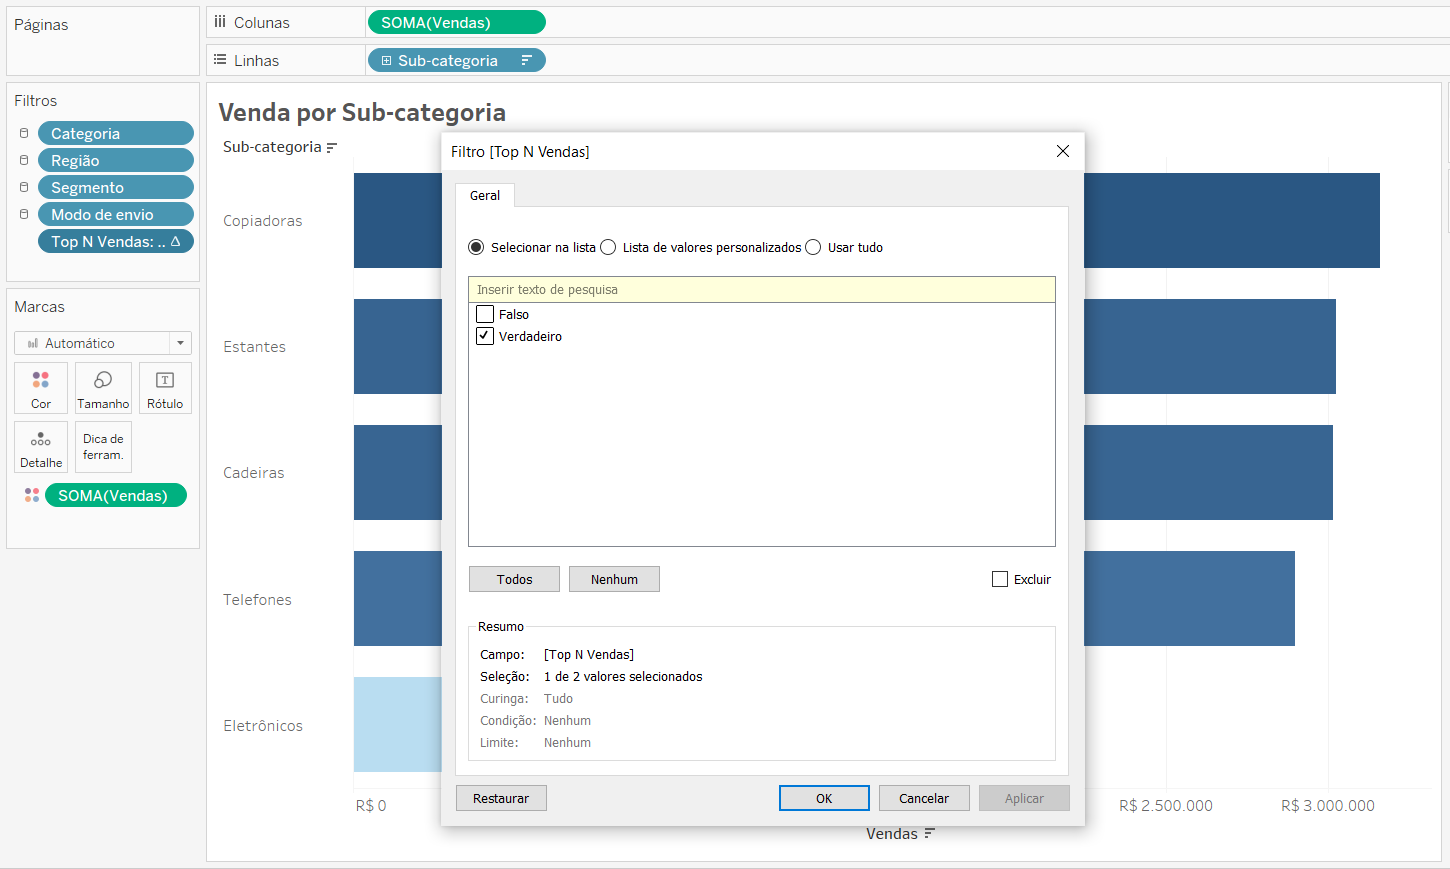1450x869 pixels.
Task: Select SOMA(Vendas) pill on Marcas card
Action: 116,495
